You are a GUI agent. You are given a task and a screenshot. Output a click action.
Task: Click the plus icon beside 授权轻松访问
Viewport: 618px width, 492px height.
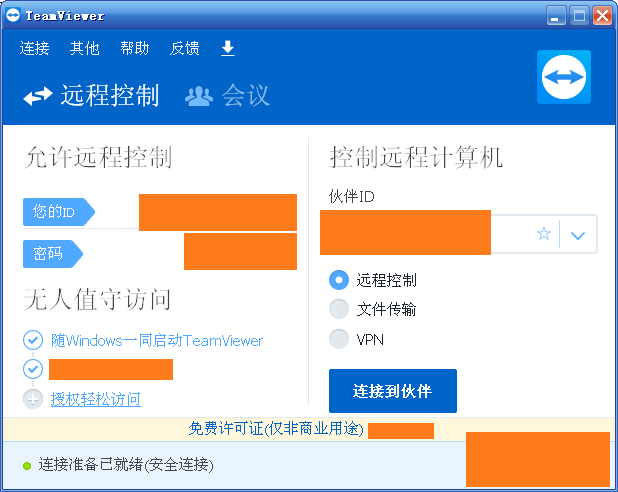click(x=33, y=399)
